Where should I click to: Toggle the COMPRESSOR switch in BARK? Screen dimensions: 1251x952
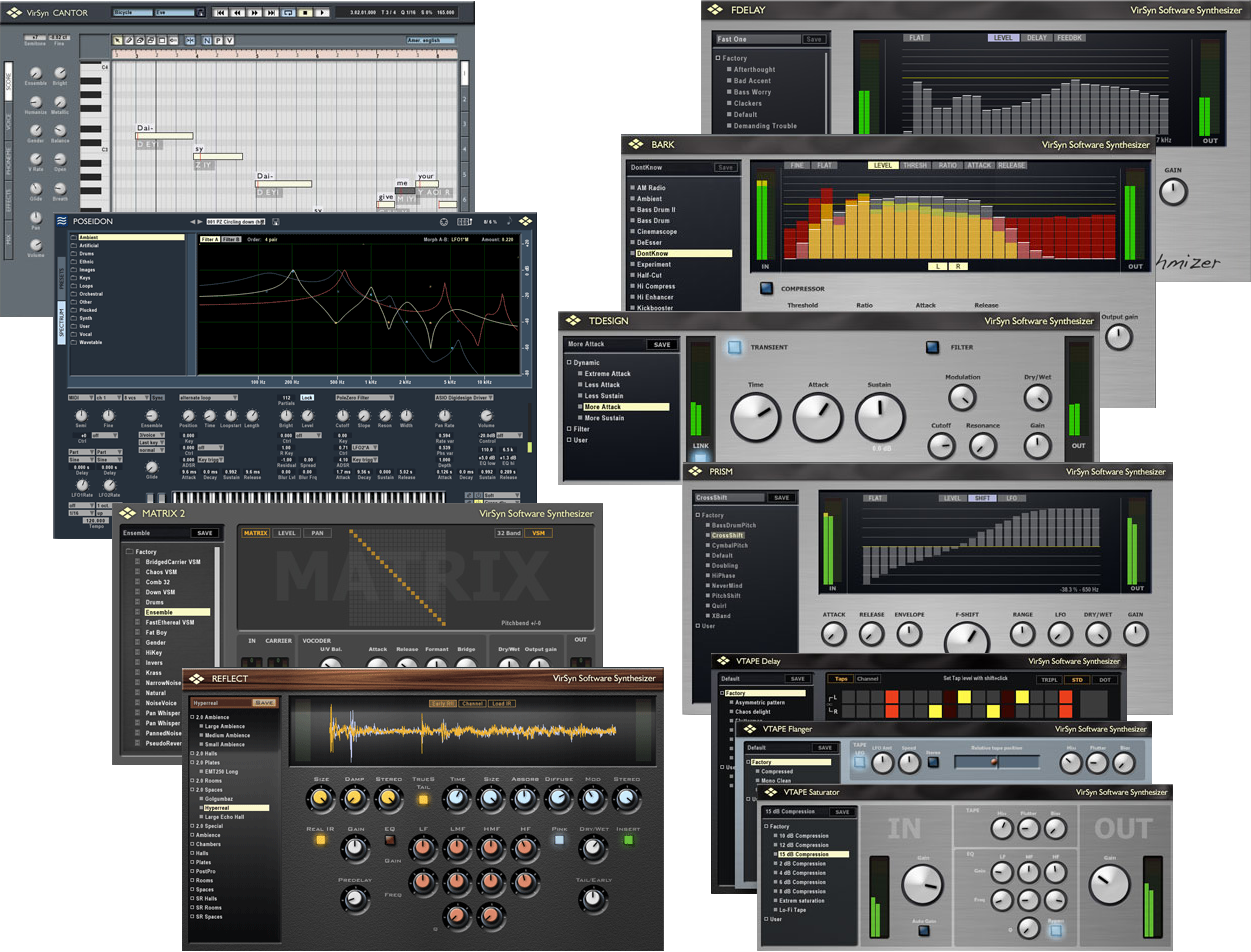click(x=766, y=288)
